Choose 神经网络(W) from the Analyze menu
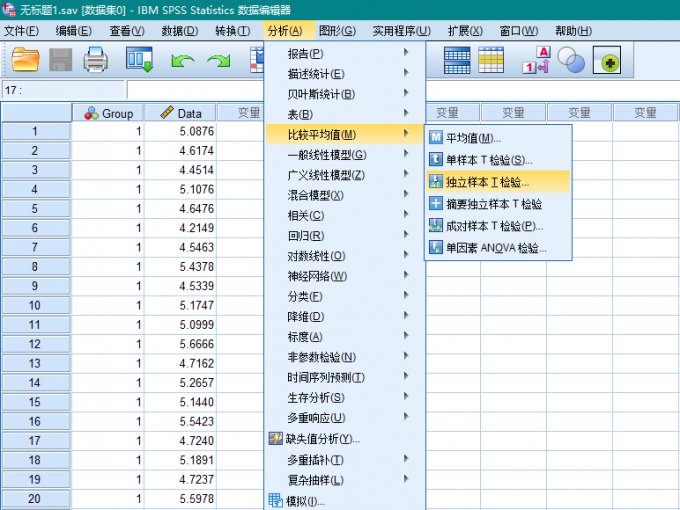Viewport: 680px width, 510px height. (345, 276)
